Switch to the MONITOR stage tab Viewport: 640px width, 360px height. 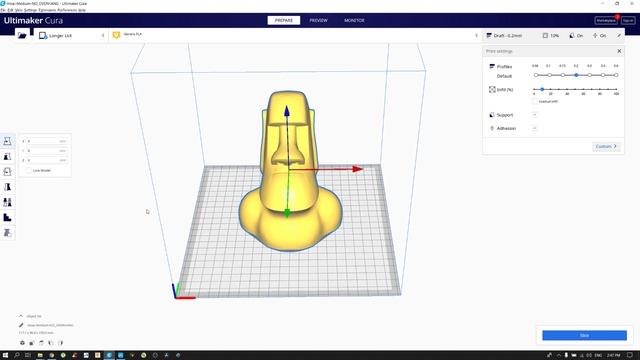pos(354,20)
